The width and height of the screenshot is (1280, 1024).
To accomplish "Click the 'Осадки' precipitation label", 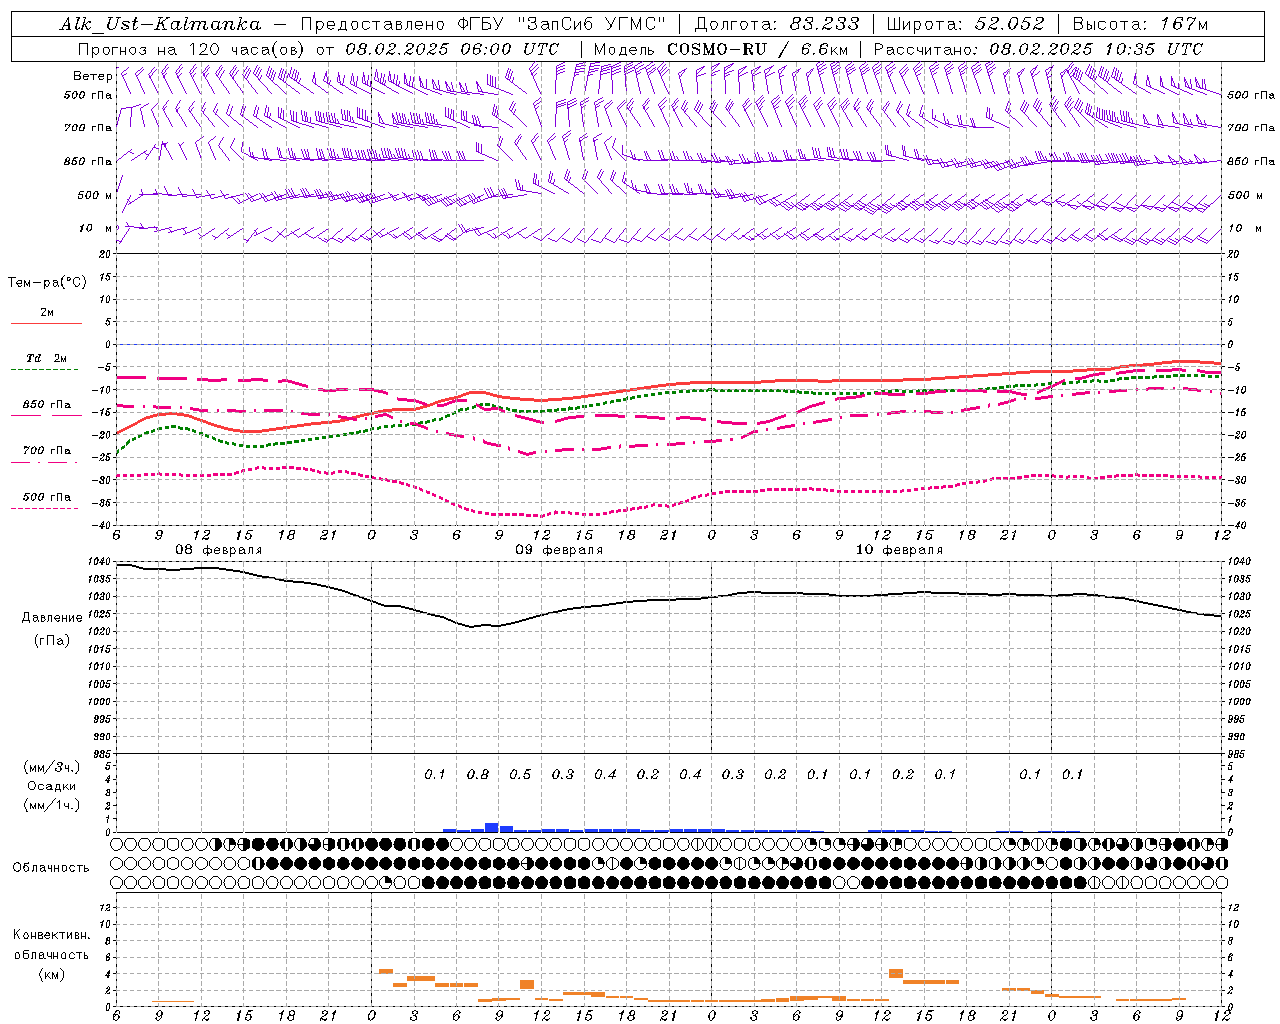I will (52, 786).
